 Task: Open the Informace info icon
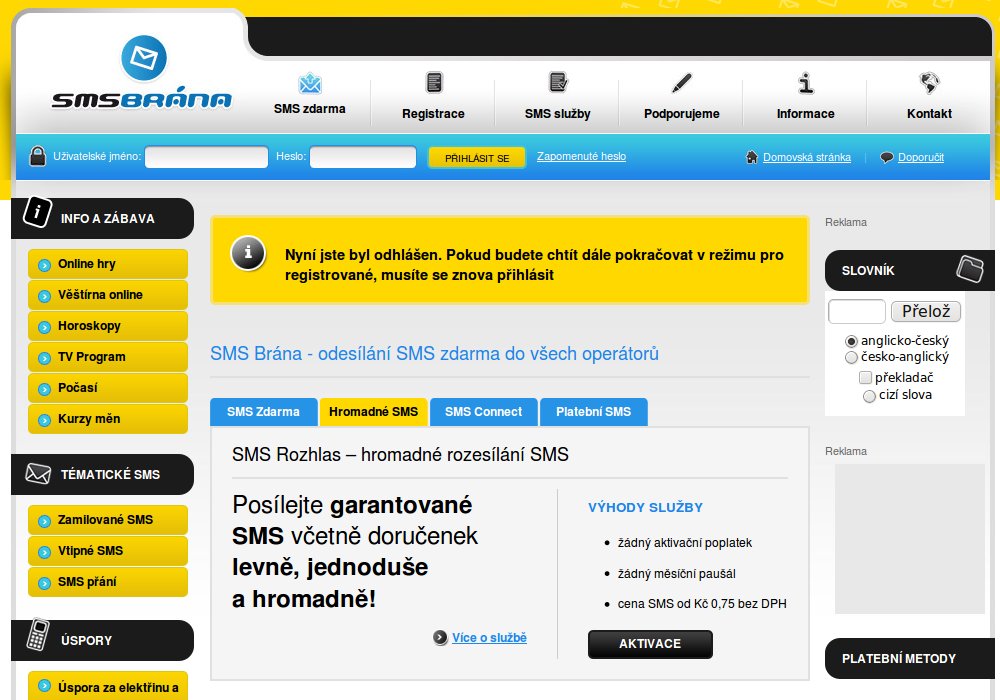click(x=806, y=82)
